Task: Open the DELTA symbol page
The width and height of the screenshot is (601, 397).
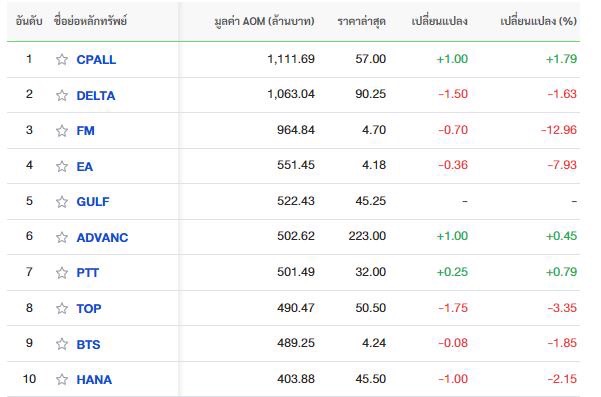Action: point(96,95)
